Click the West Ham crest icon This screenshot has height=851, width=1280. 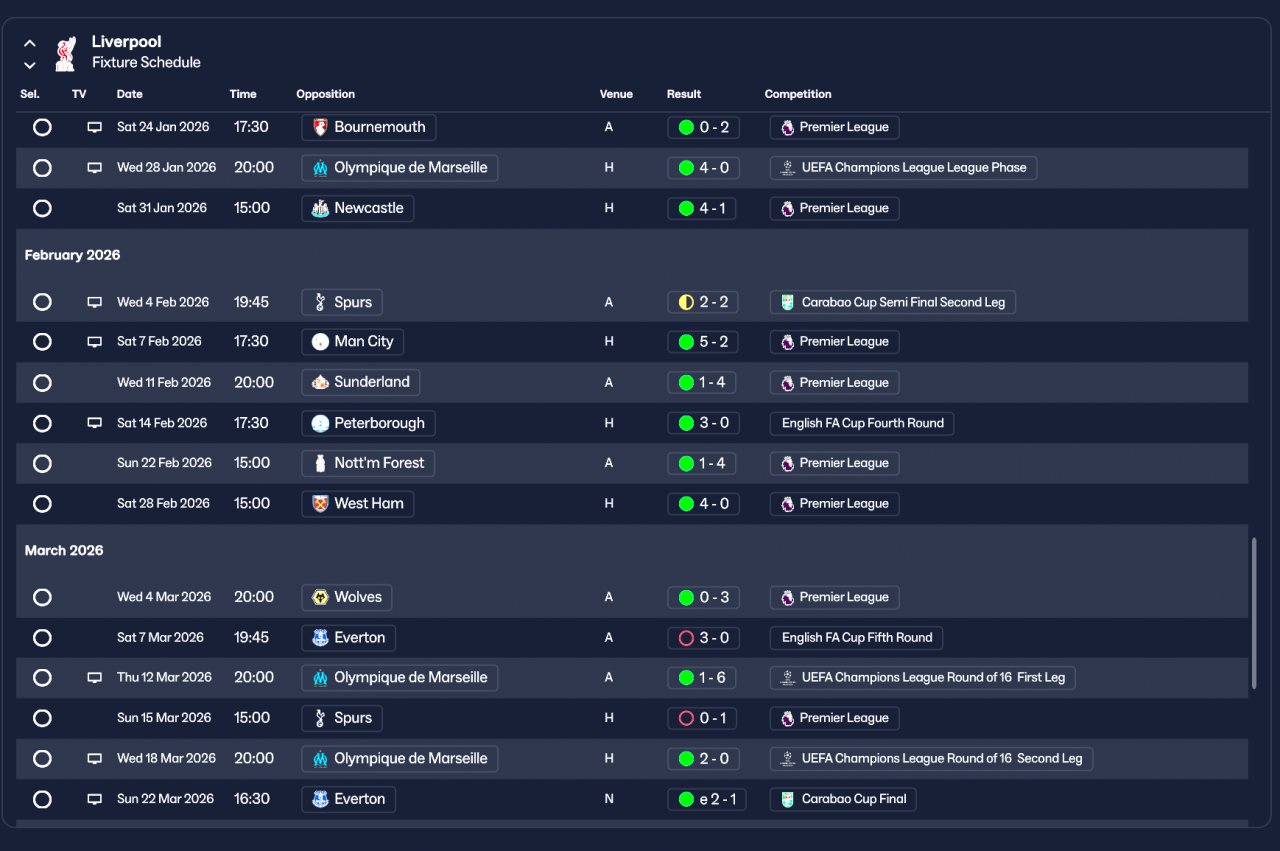pyautogui.click(x=320, y=504)
